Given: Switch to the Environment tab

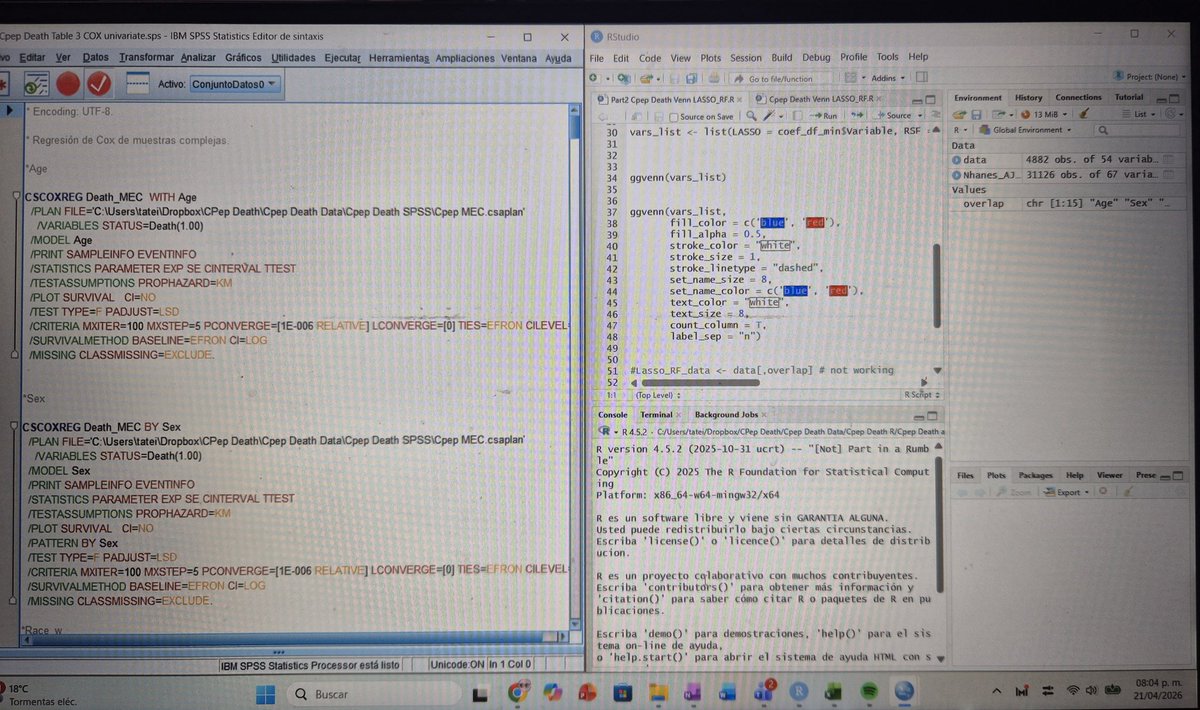Looking at the screenshot, I should point(979,97).
